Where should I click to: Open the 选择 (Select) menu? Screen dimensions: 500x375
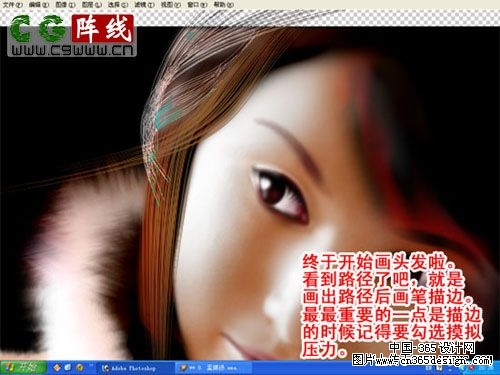click(118, 5)
